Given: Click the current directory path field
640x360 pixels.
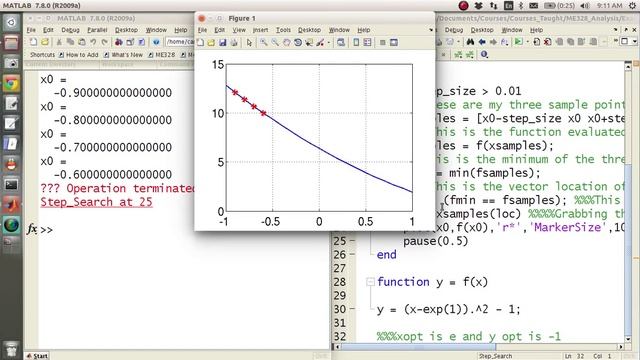Looking at the screenshot, I should (180, 42).
